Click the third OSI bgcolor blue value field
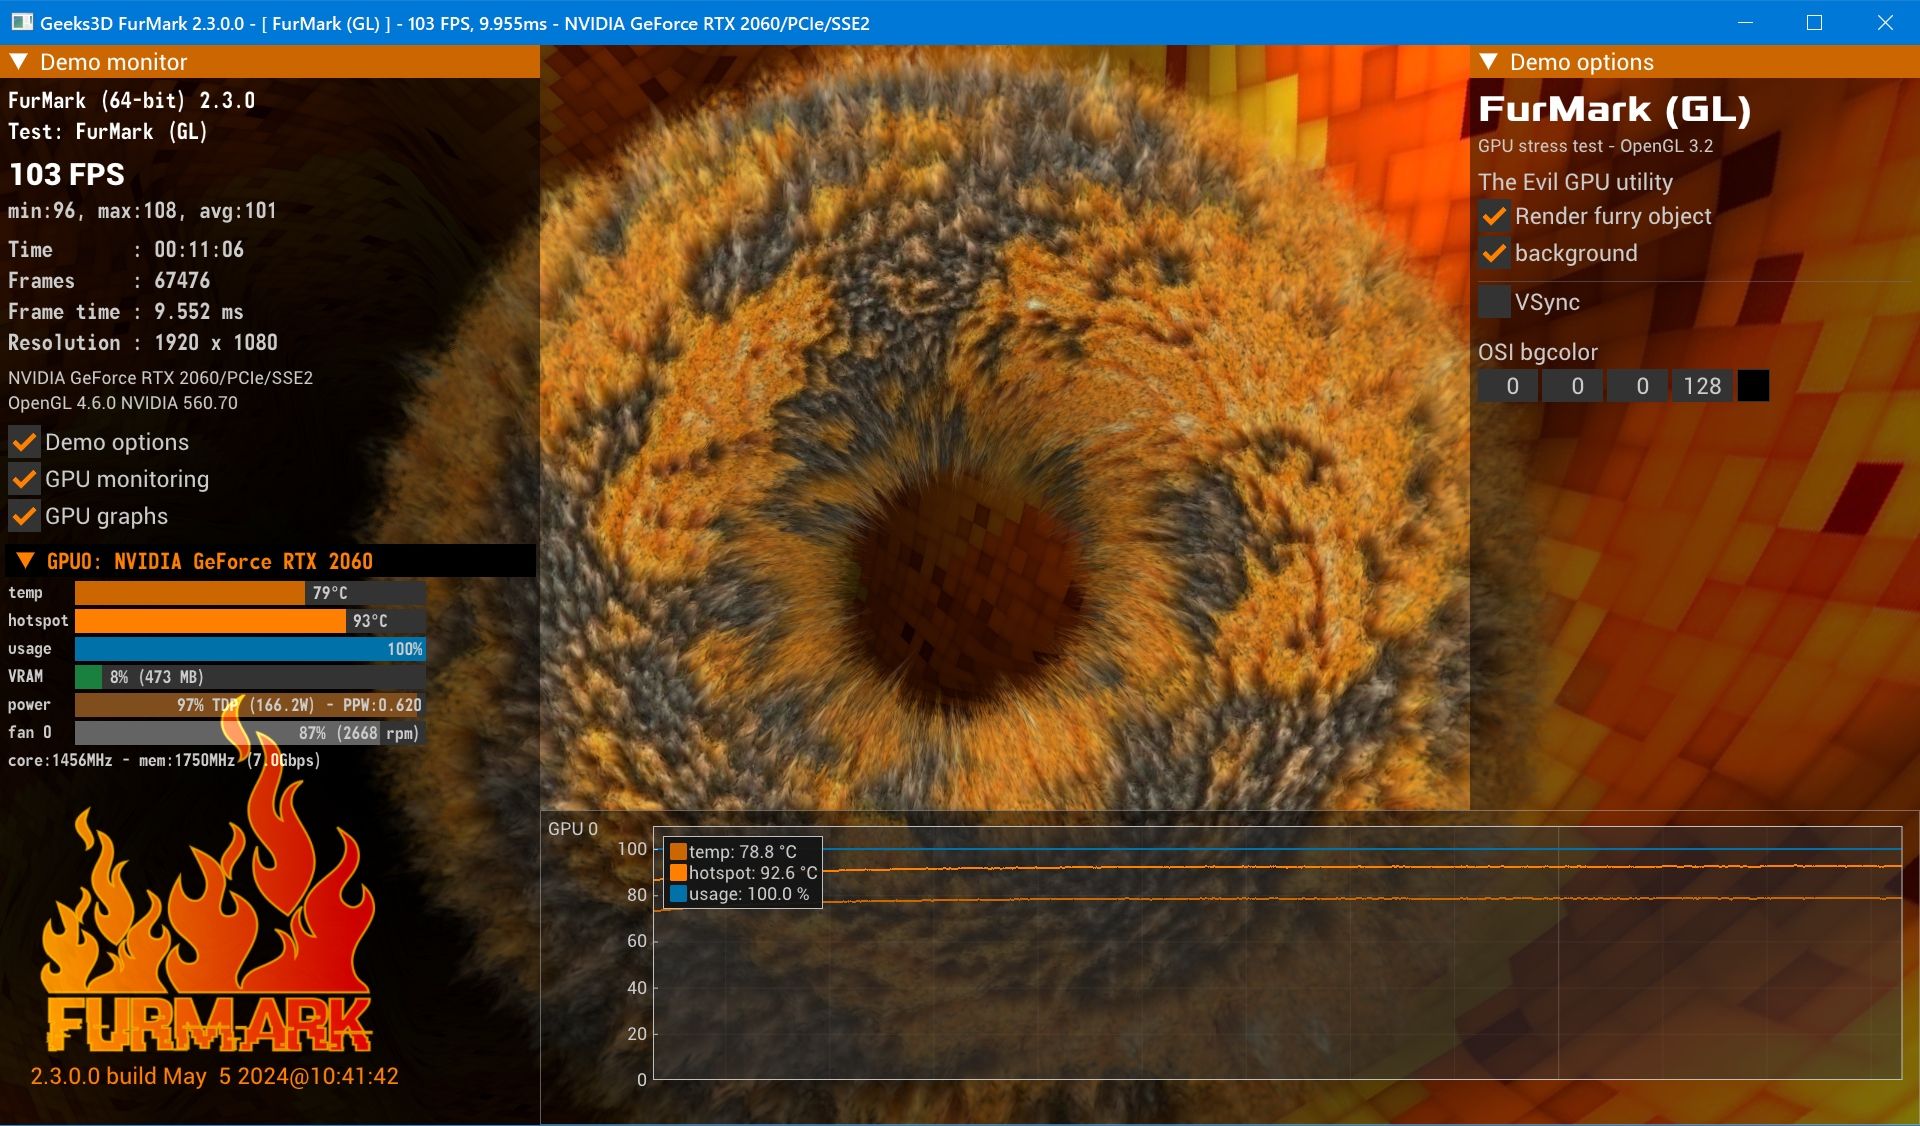The width and height of the screenshot is (1920, 1126). 1637,386
